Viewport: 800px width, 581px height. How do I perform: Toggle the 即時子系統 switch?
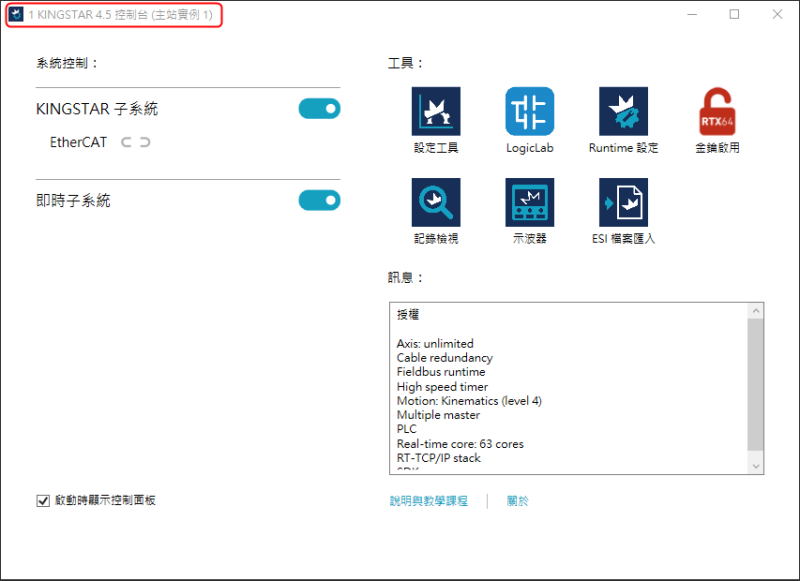click(319, 200)
